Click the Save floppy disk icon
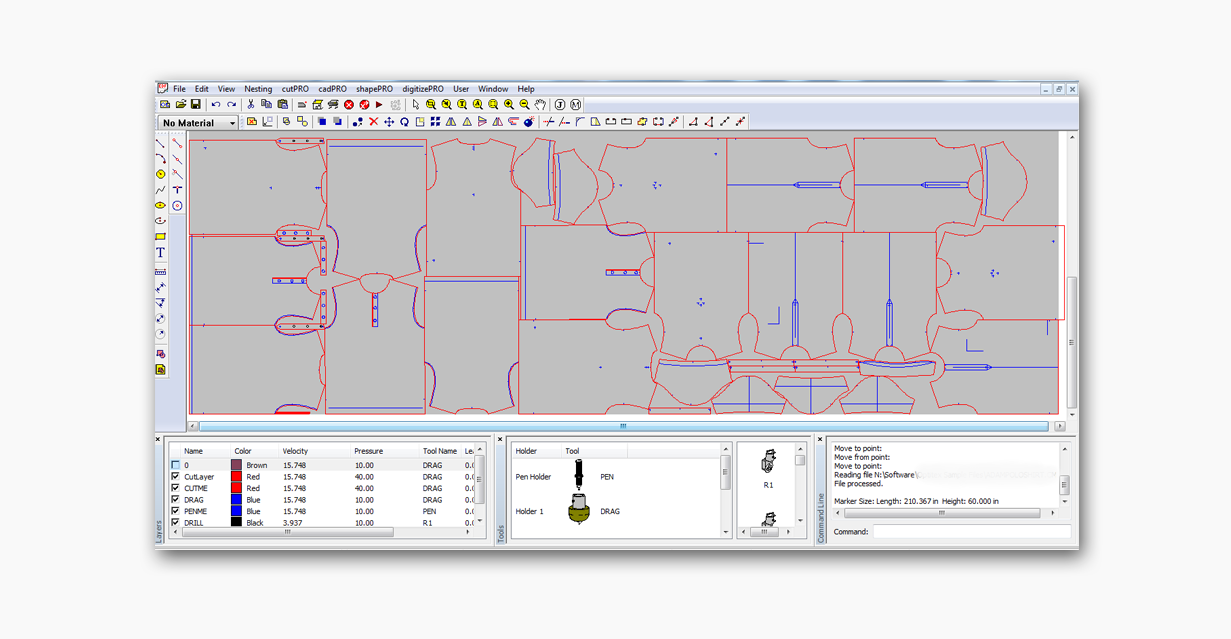This screenshot has width=1231, height=639. point(196,105)
